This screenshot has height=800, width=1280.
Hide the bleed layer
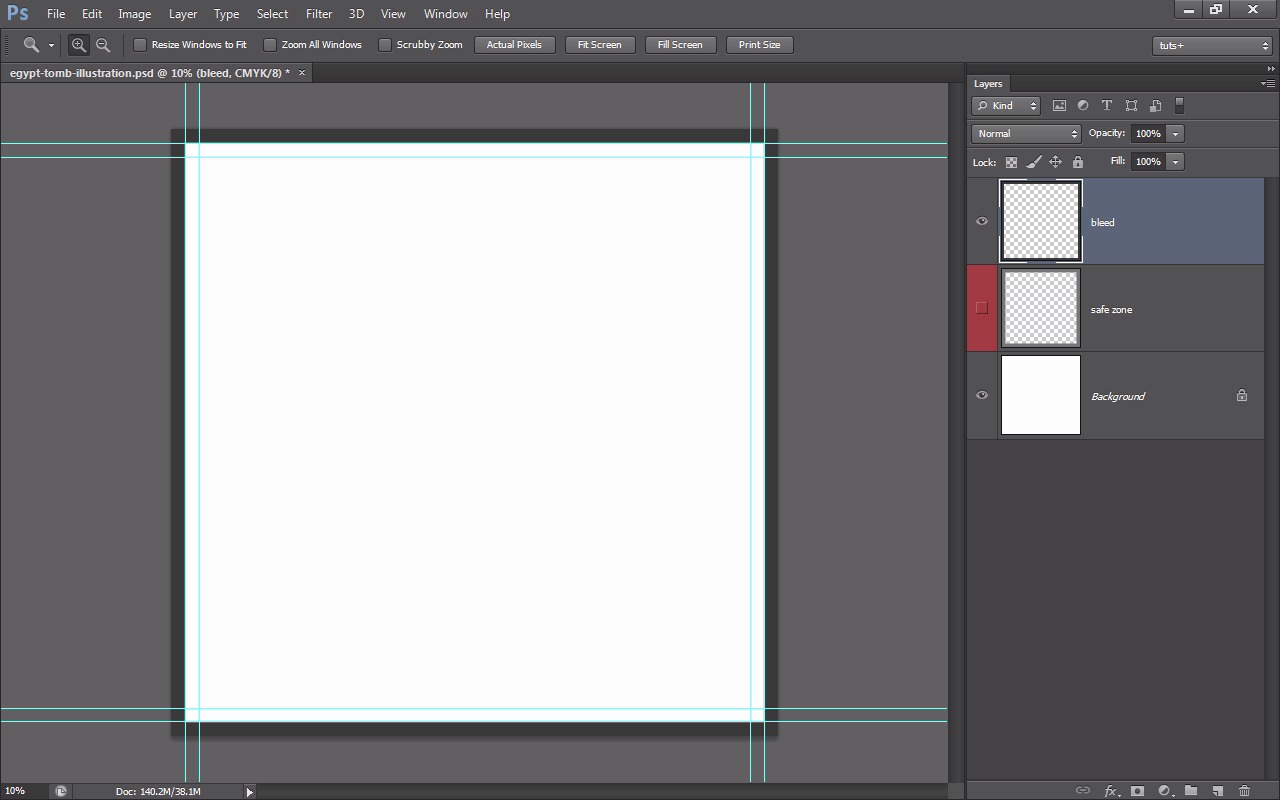[x=982, y=221]
